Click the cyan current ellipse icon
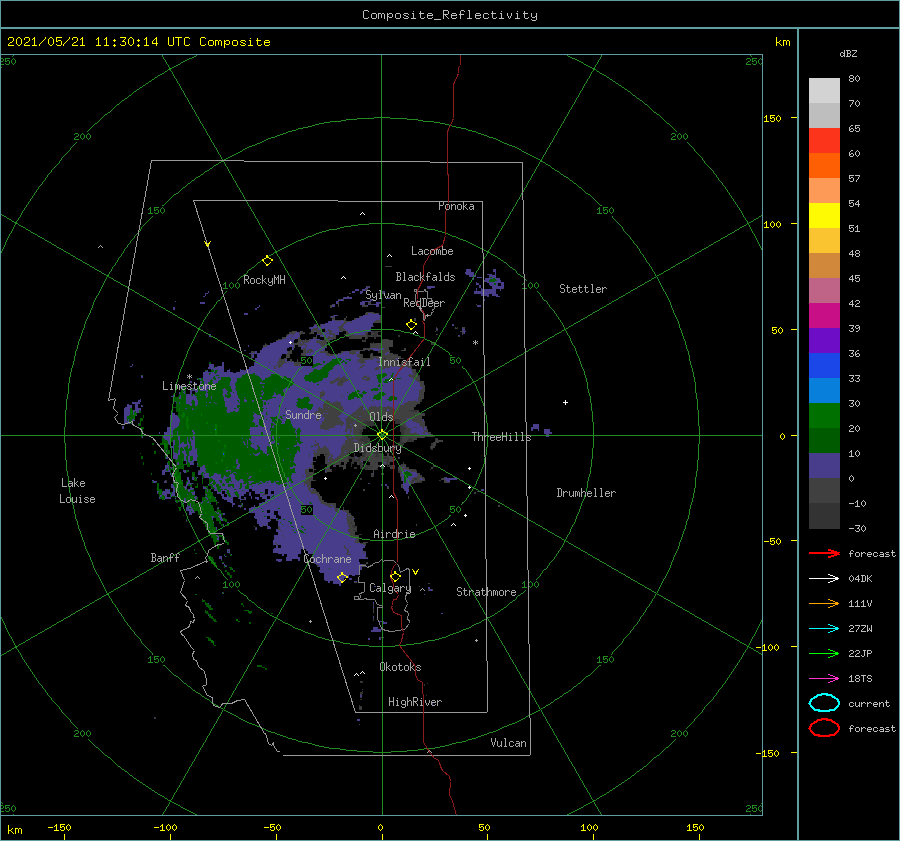 (x=824, y=703)
